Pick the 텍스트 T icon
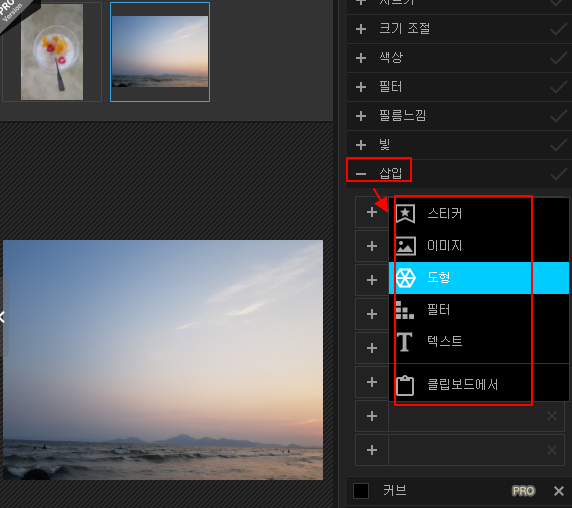The width and height of the screenshot is (572, 508). coord(404,342)
